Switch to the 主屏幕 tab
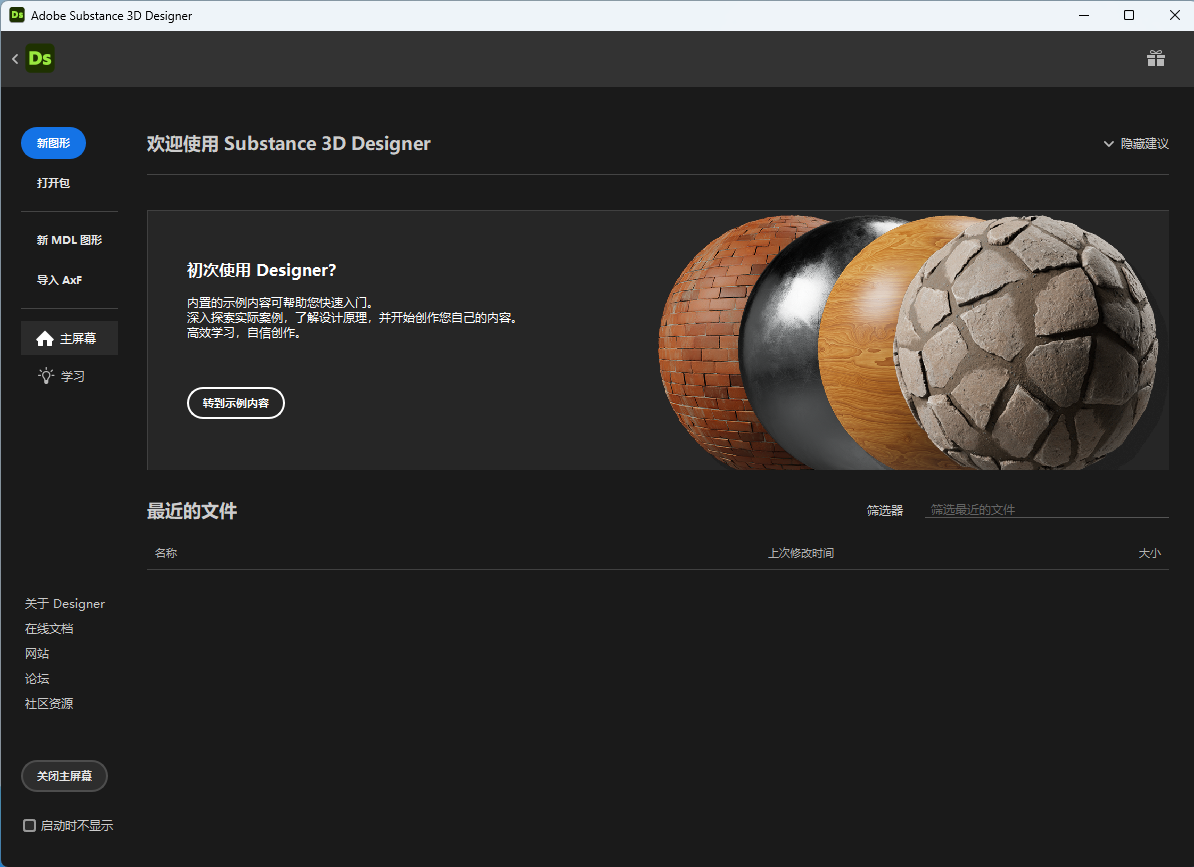 pyautogui.click(x=69, y=338)
